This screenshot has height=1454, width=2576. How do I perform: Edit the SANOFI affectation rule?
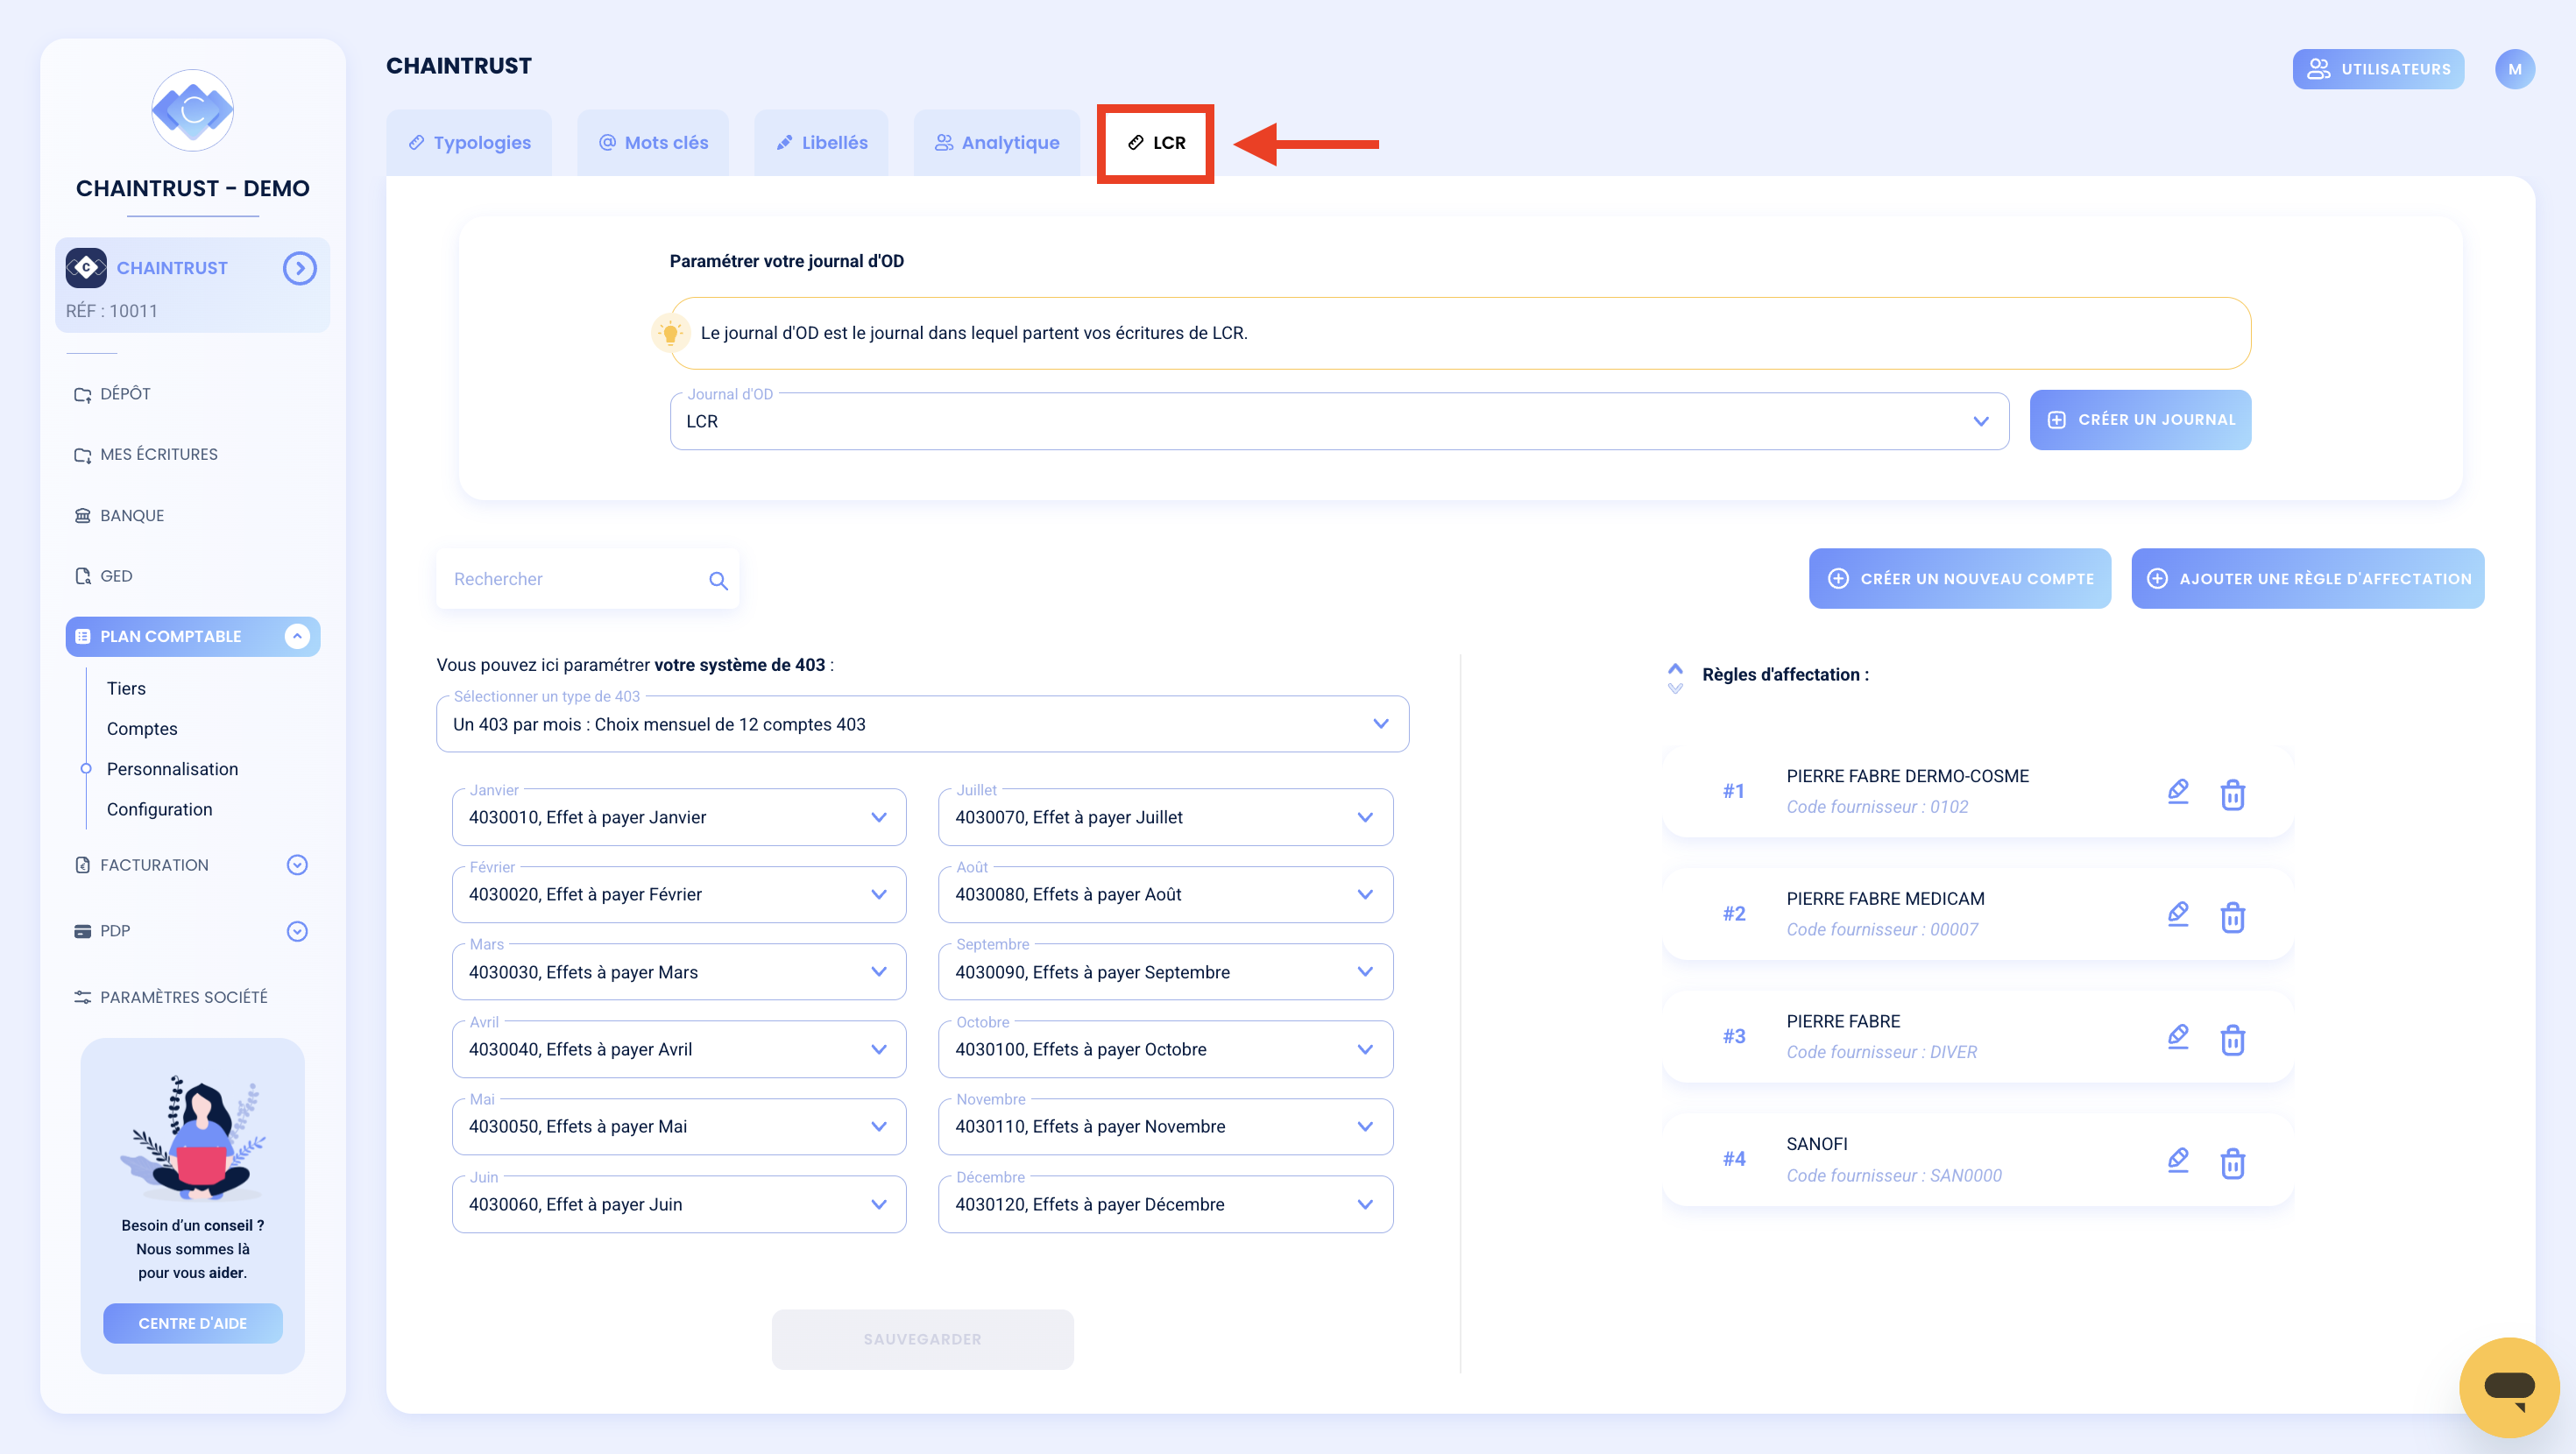(x=2178, y=1160)
